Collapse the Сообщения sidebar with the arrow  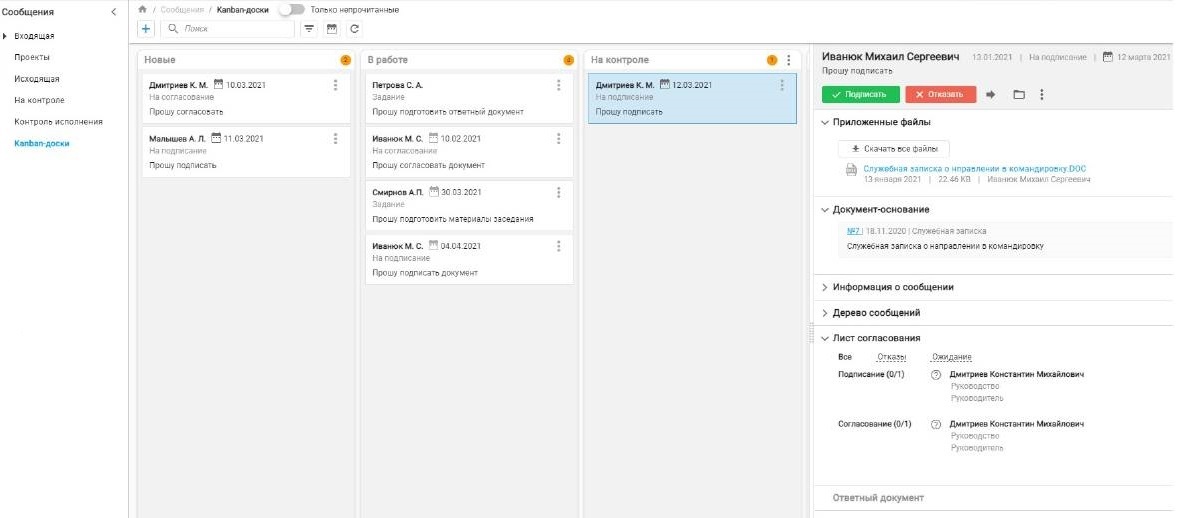(113, 12)
